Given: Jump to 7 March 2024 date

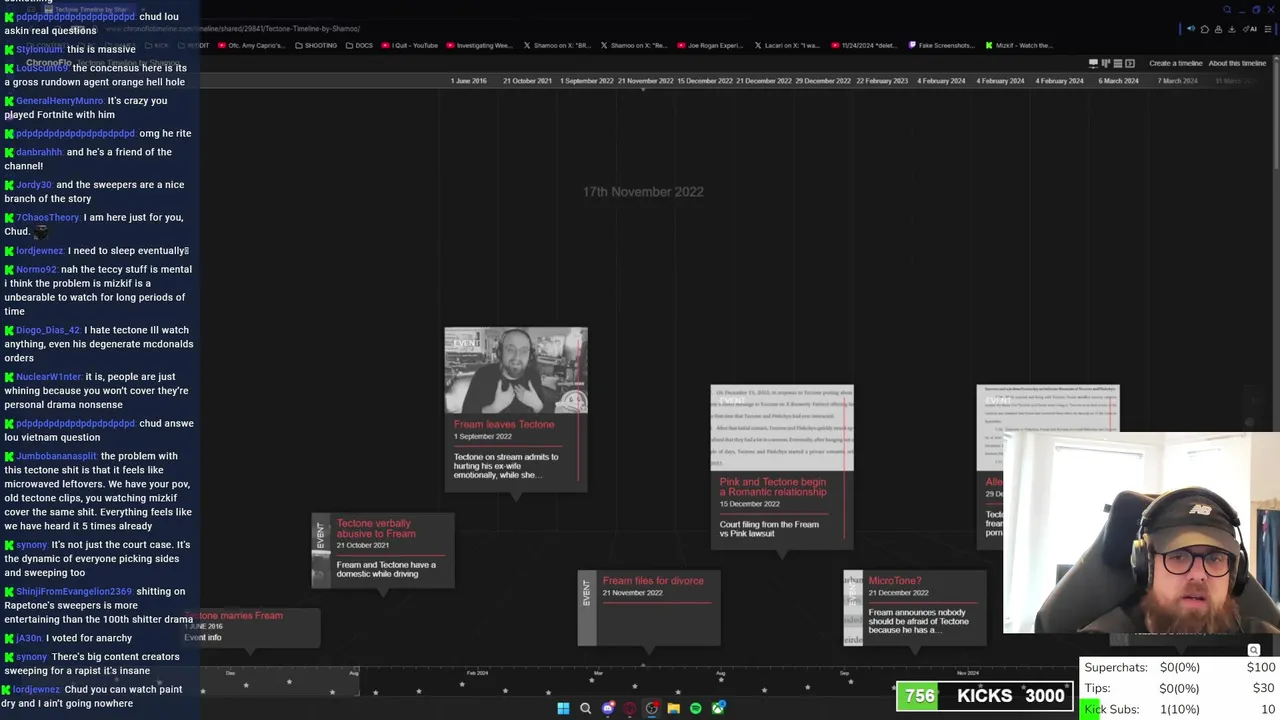Looking at the screenshot, I should point(1177,81).
